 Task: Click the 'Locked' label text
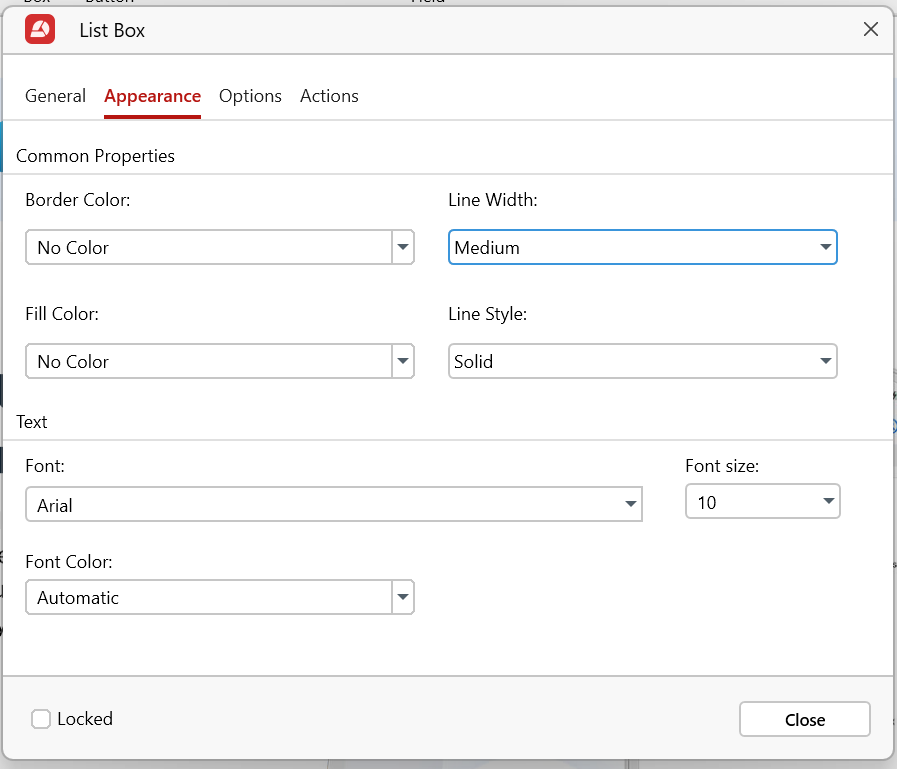tap(85, 719)
